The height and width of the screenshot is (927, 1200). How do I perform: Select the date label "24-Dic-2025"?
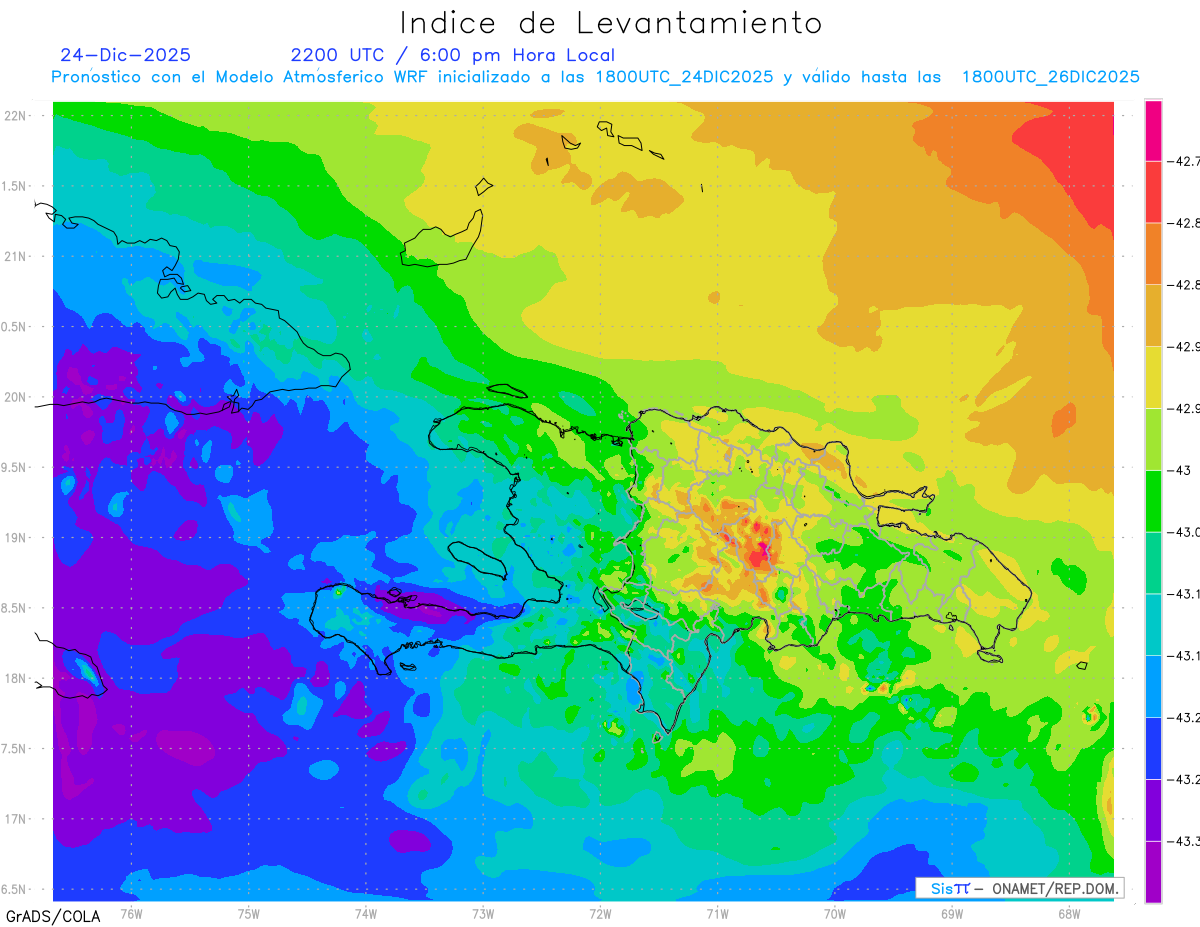tap(125, 55)
